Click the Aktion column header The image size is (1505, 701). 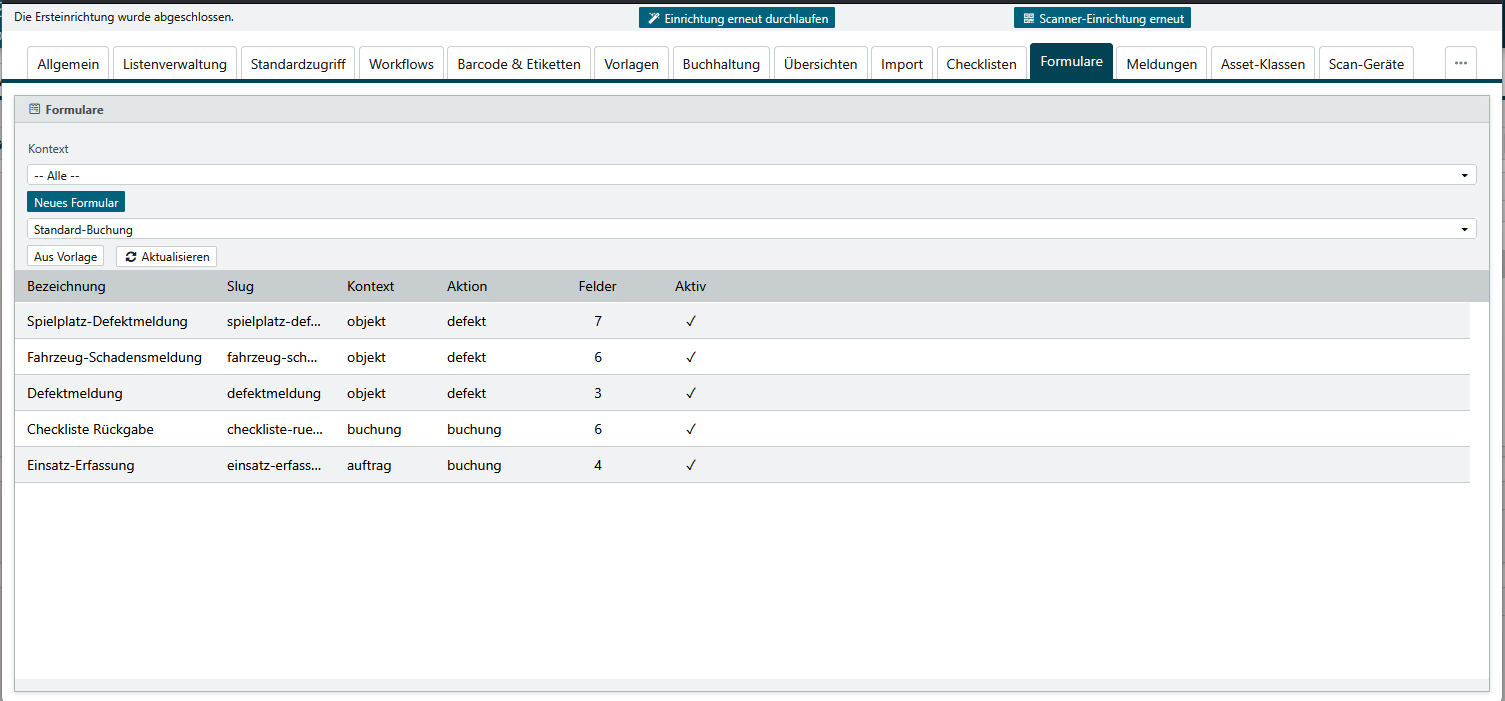point(467,286)
